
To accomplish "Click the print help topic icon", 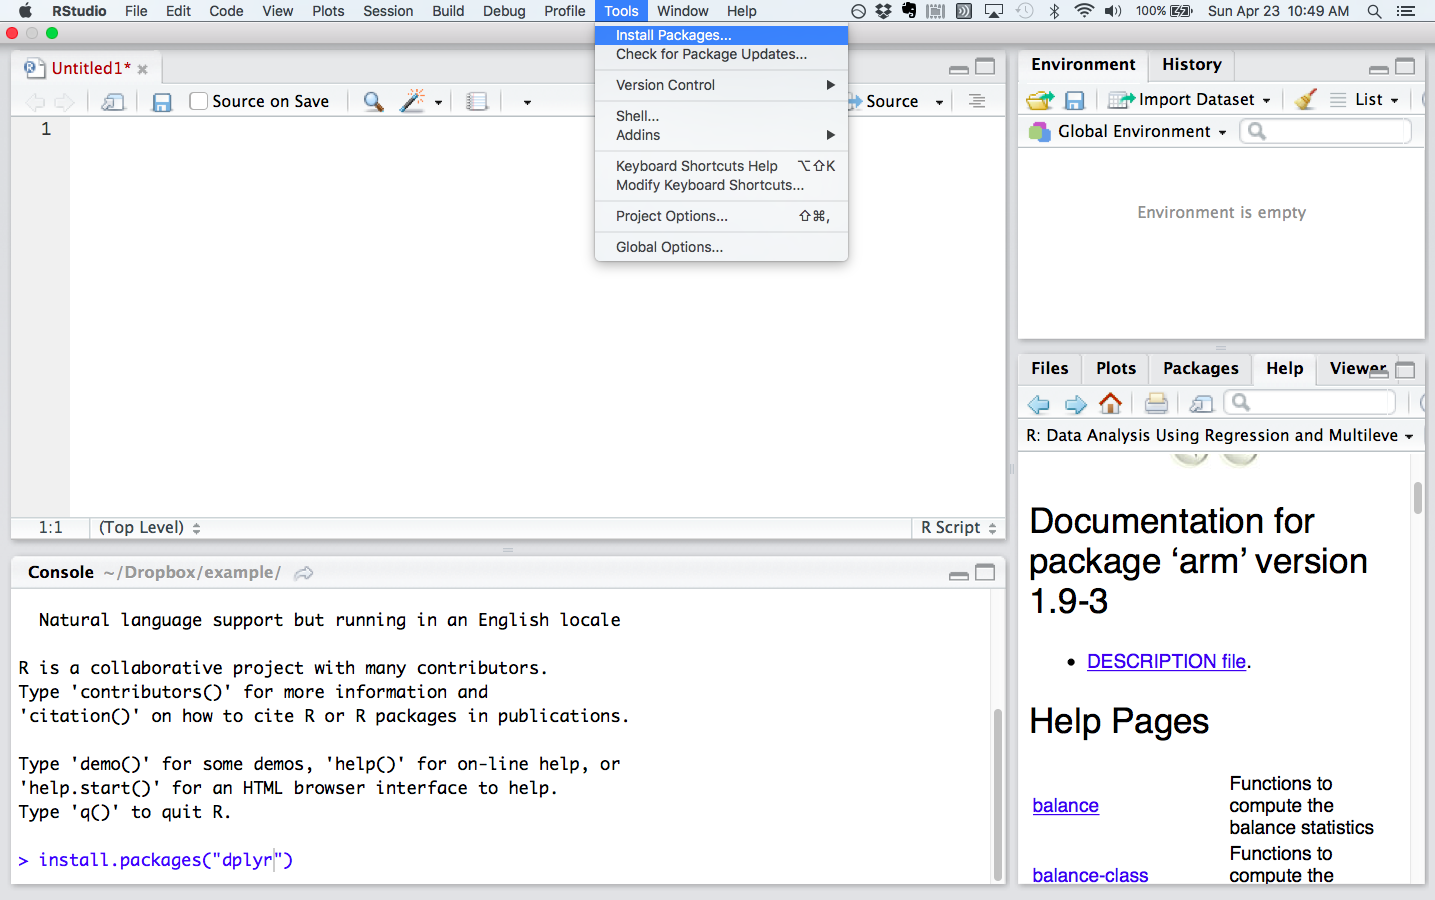I will point(1156,404).
